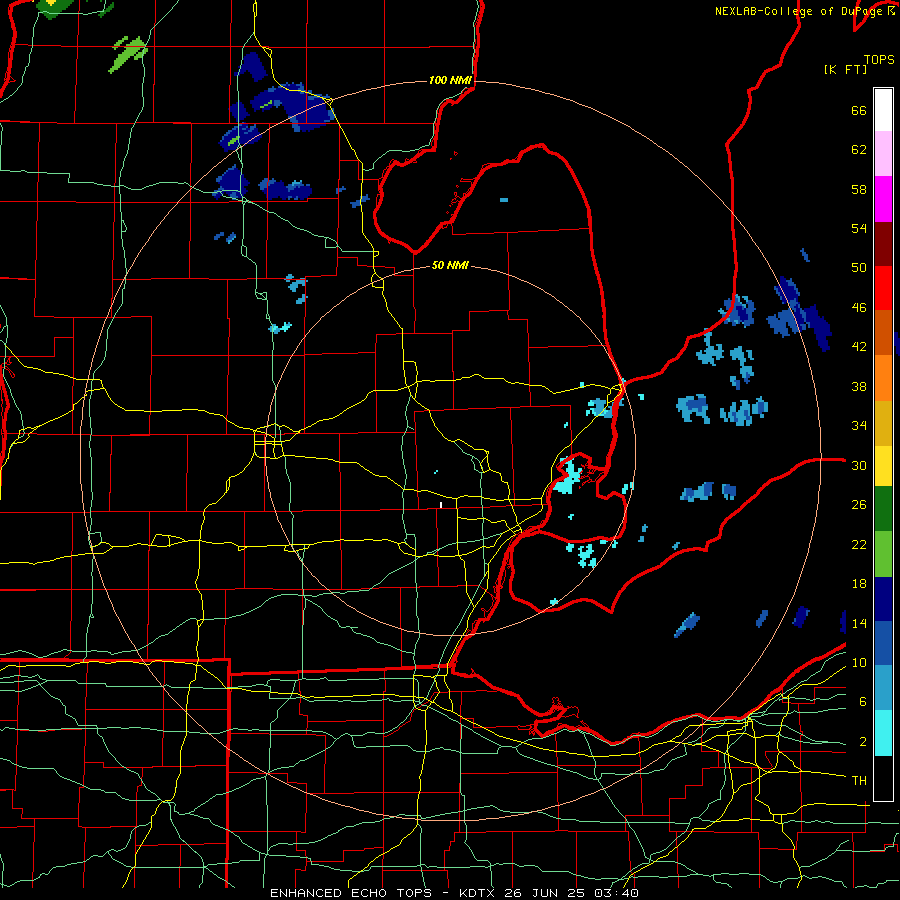
Task: Click the legend value 62
Action: 859,150
